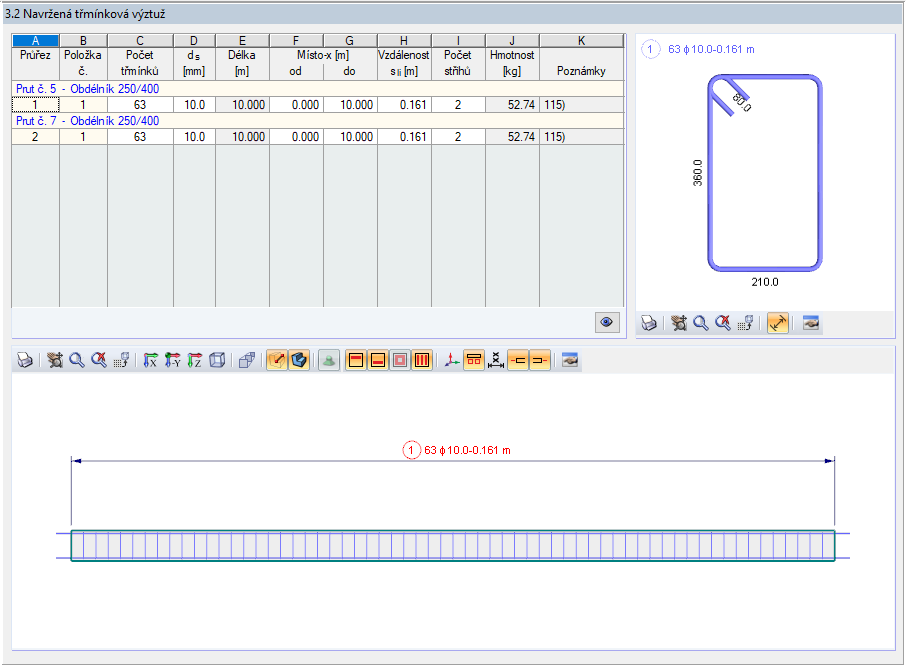Click the stacked cubes perspective icon
Viewport: 906px width, 666px height.
(247, 360)
